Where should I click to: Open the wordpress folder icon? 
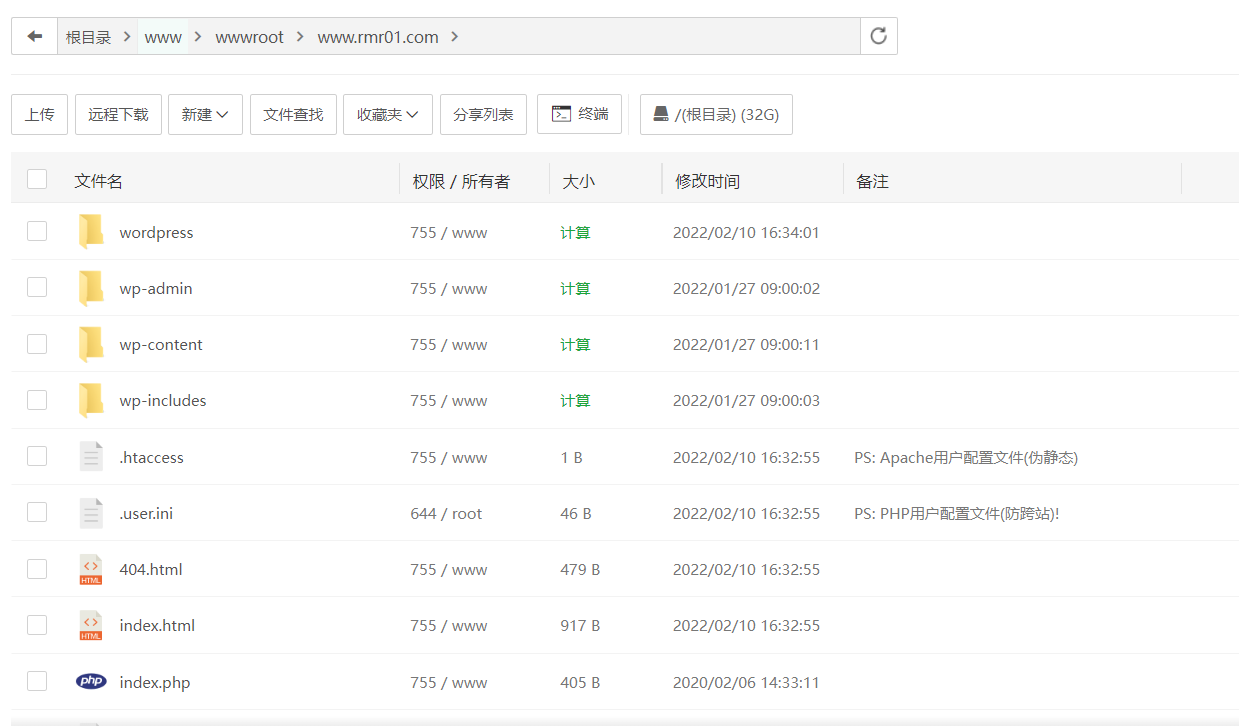91,232
